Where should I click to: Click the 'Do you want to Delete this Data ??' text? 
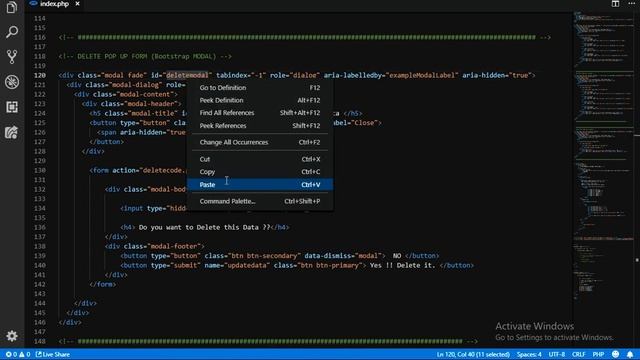click(x=204, y=227)
